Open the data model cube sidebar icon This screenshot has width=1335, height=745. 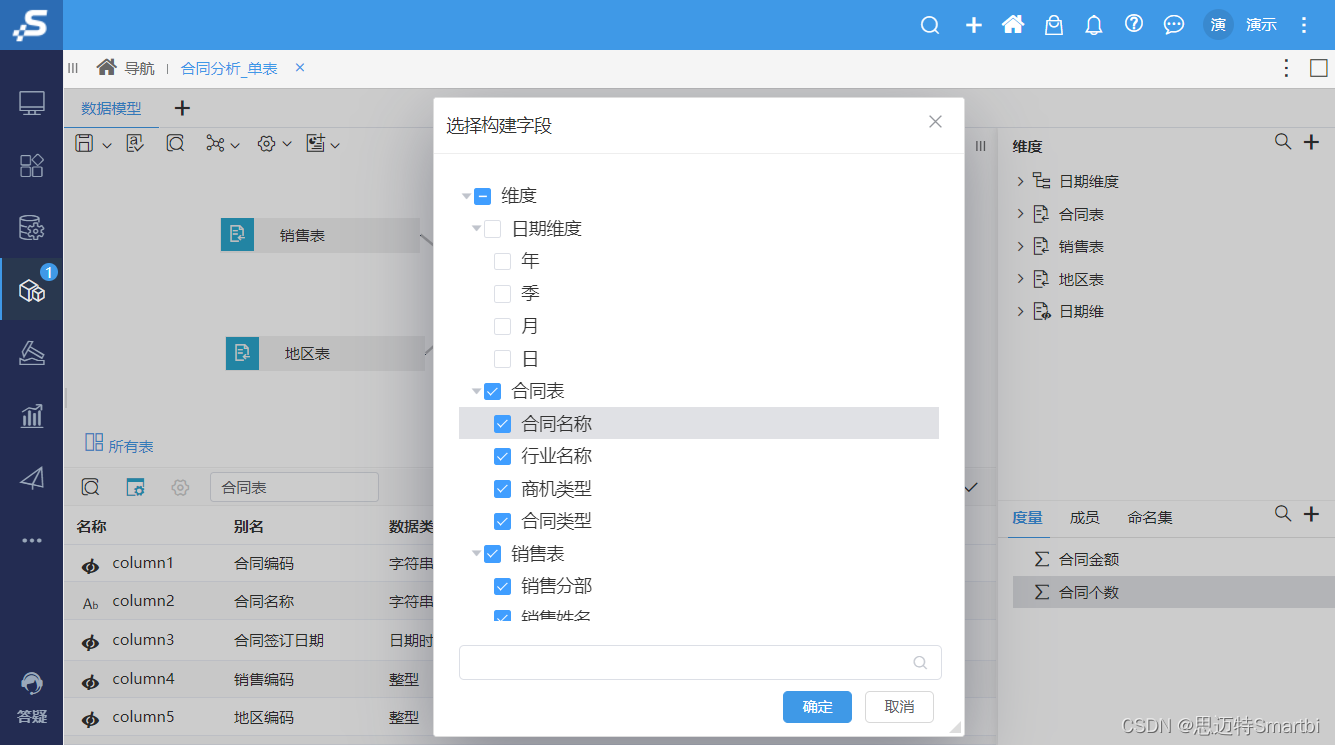[x=32, y=290]
